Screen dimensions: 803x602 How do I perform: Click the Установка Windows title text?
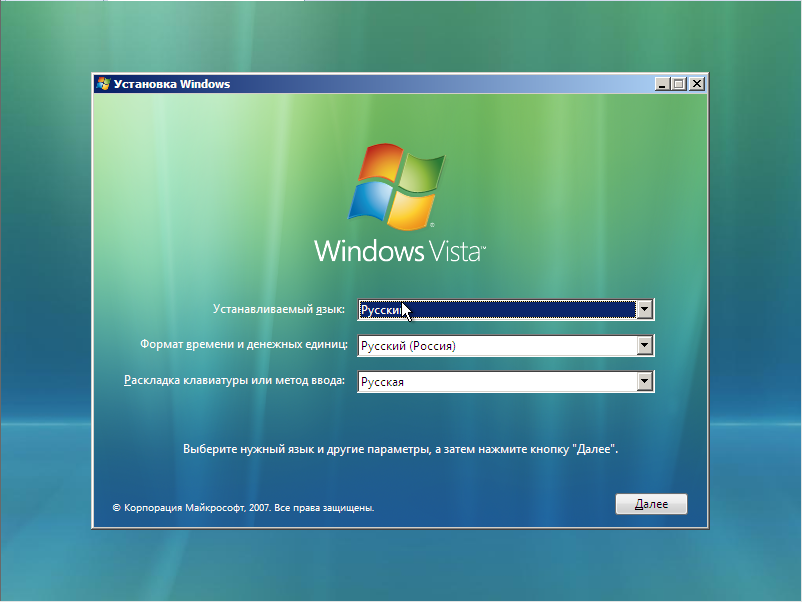coord(172,84)
